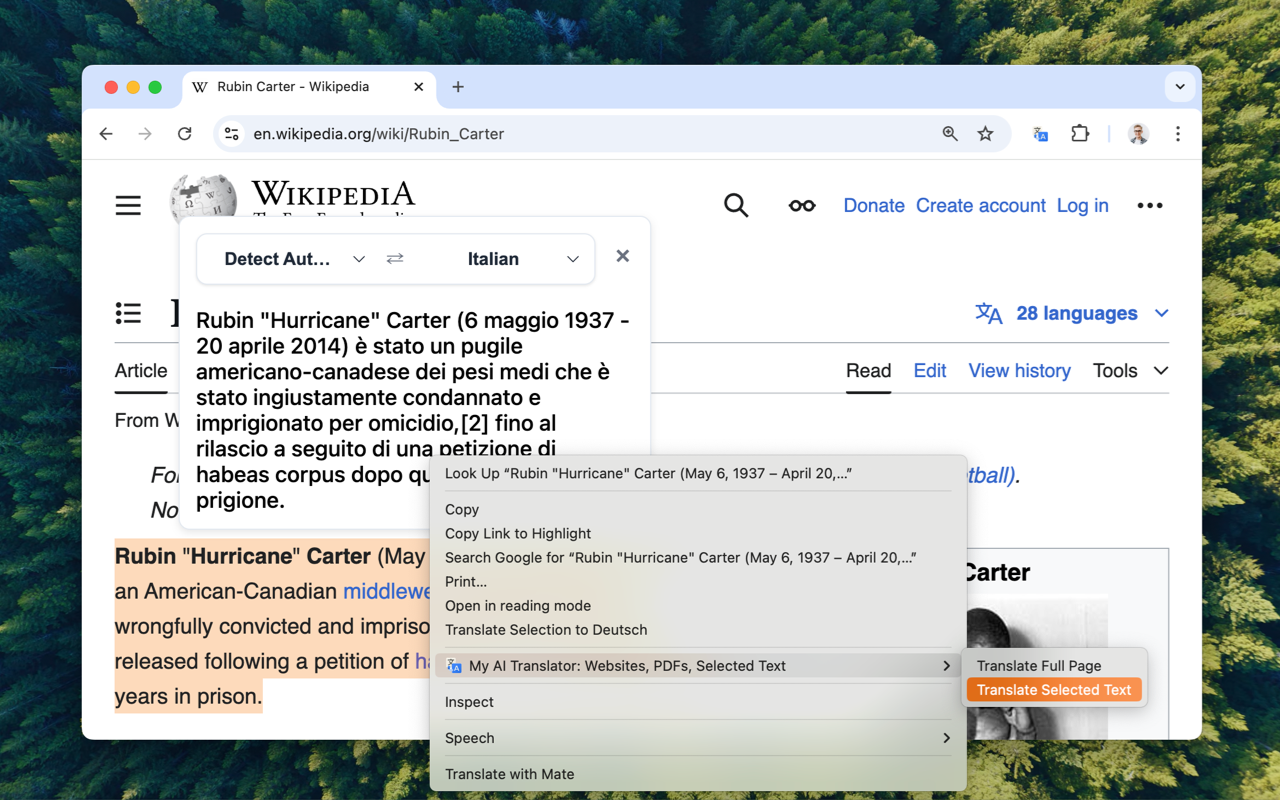The width and height of the screenshot is (1280, 800).
Task: Click the swap languages arrows icon
Action: coord(395,259)
